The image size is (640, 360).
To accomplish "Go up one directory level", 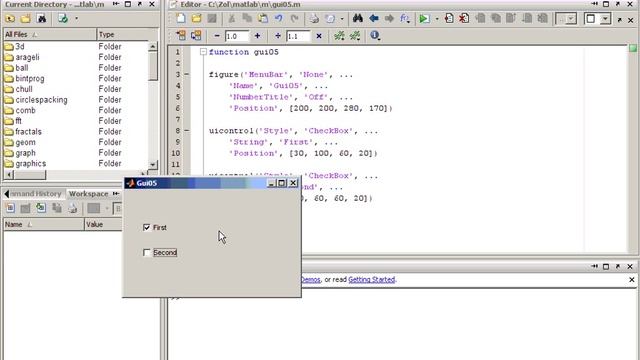I will [x=10, y=18].
